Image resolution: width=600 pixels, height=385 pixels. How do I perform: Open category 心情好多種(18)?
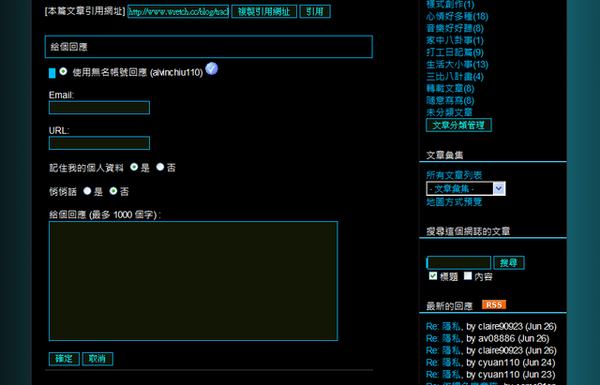(x=457, y=16)
